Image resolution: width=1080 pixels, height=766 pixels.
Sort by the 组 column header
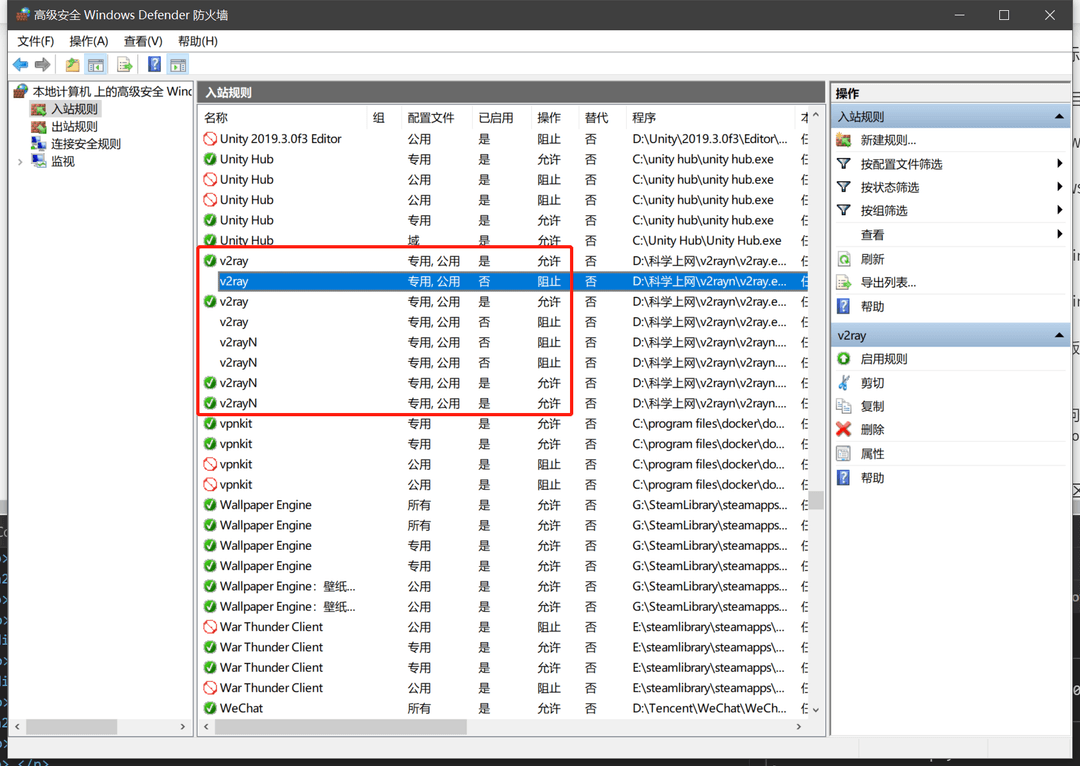click(384, 118)
